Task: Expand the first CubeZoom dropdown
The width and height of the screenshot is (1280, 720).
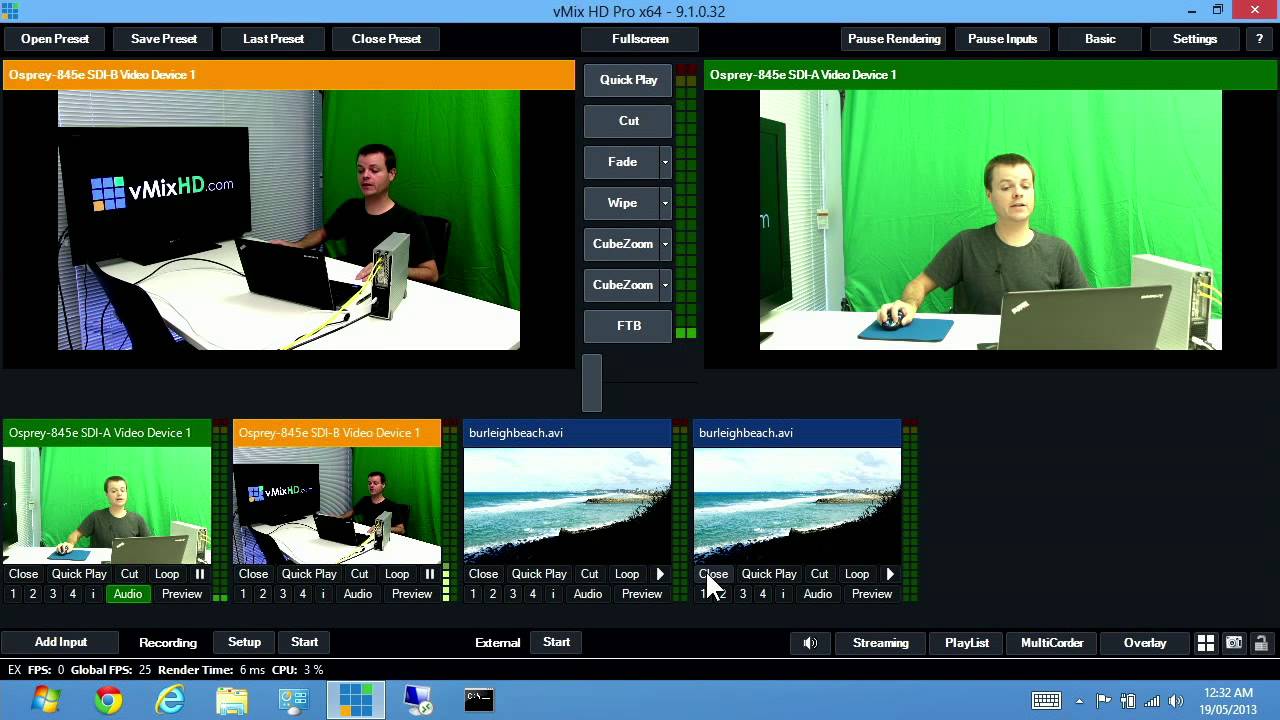Action: pos(665,244)
